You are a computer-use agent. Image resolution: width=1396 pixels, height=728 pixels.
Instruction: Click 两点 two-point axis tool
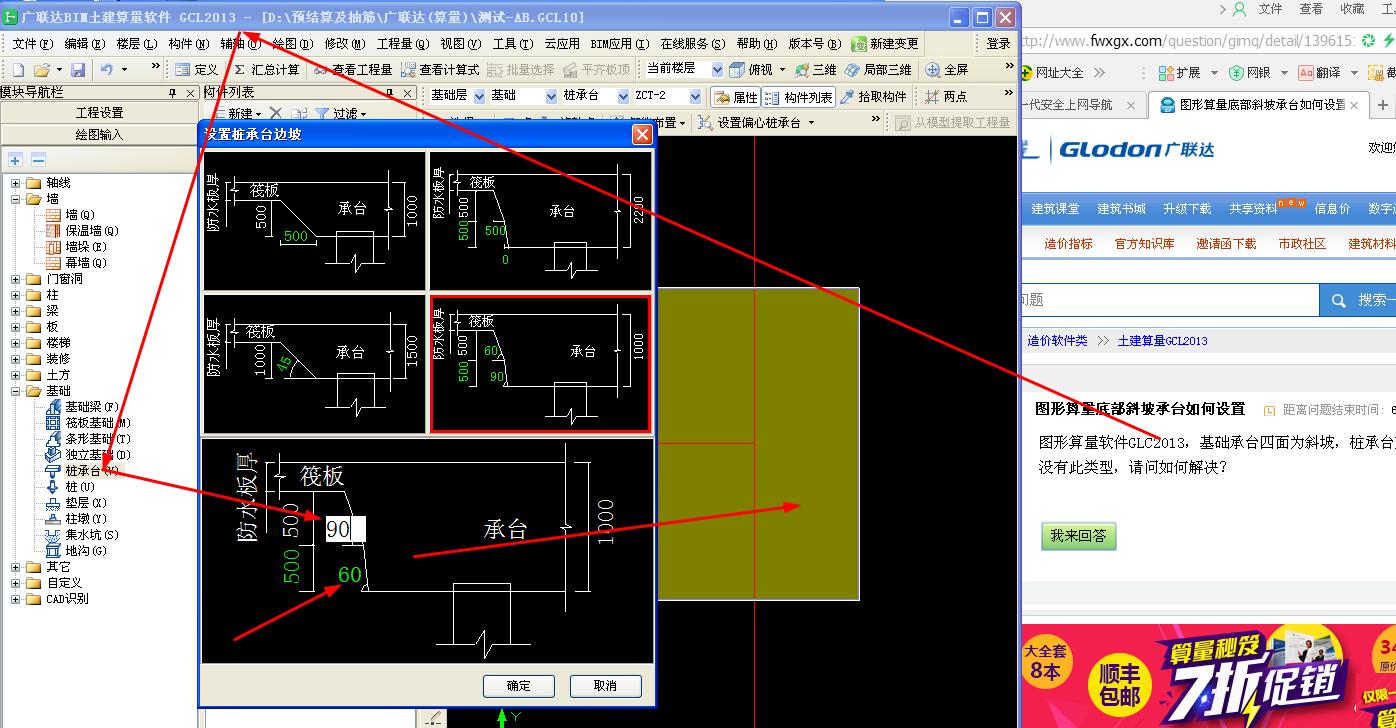coord(946,97)
